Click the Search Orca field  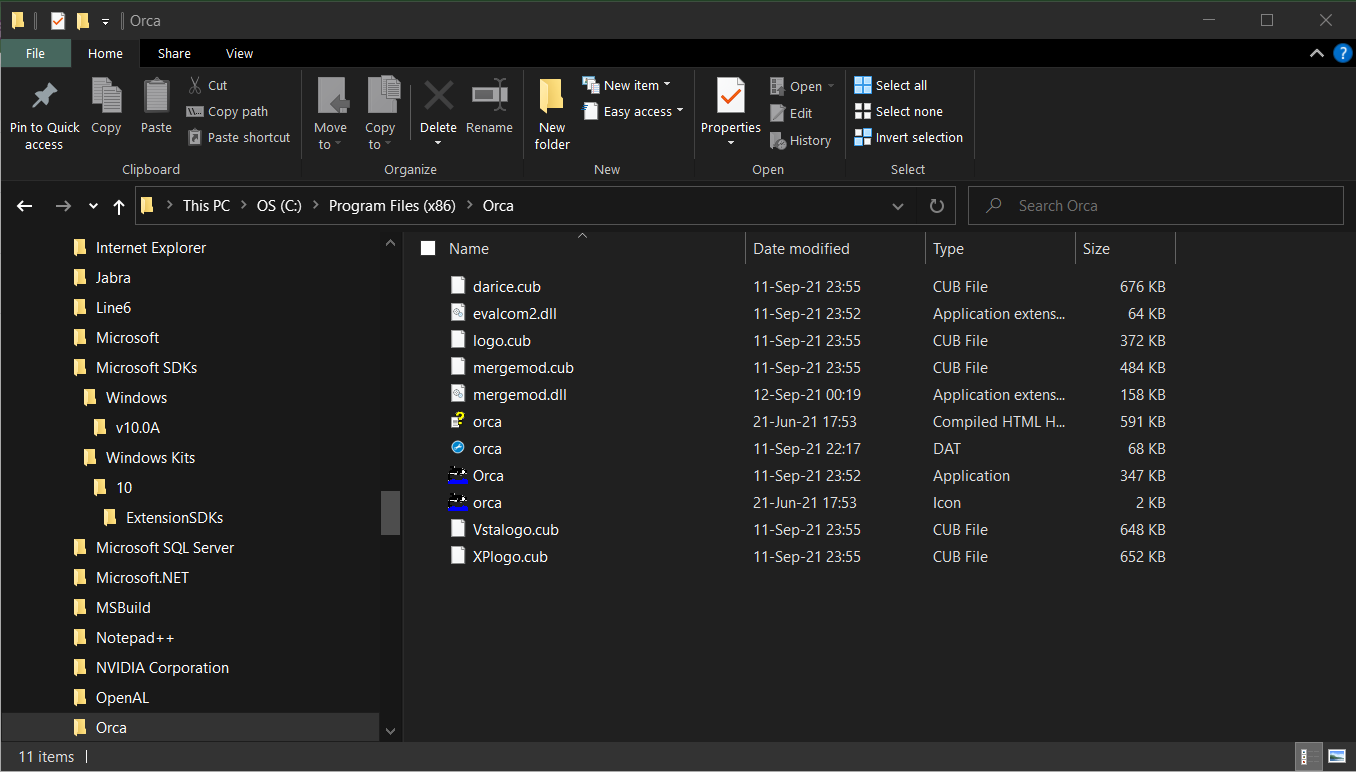click(x=1156, y=206)
